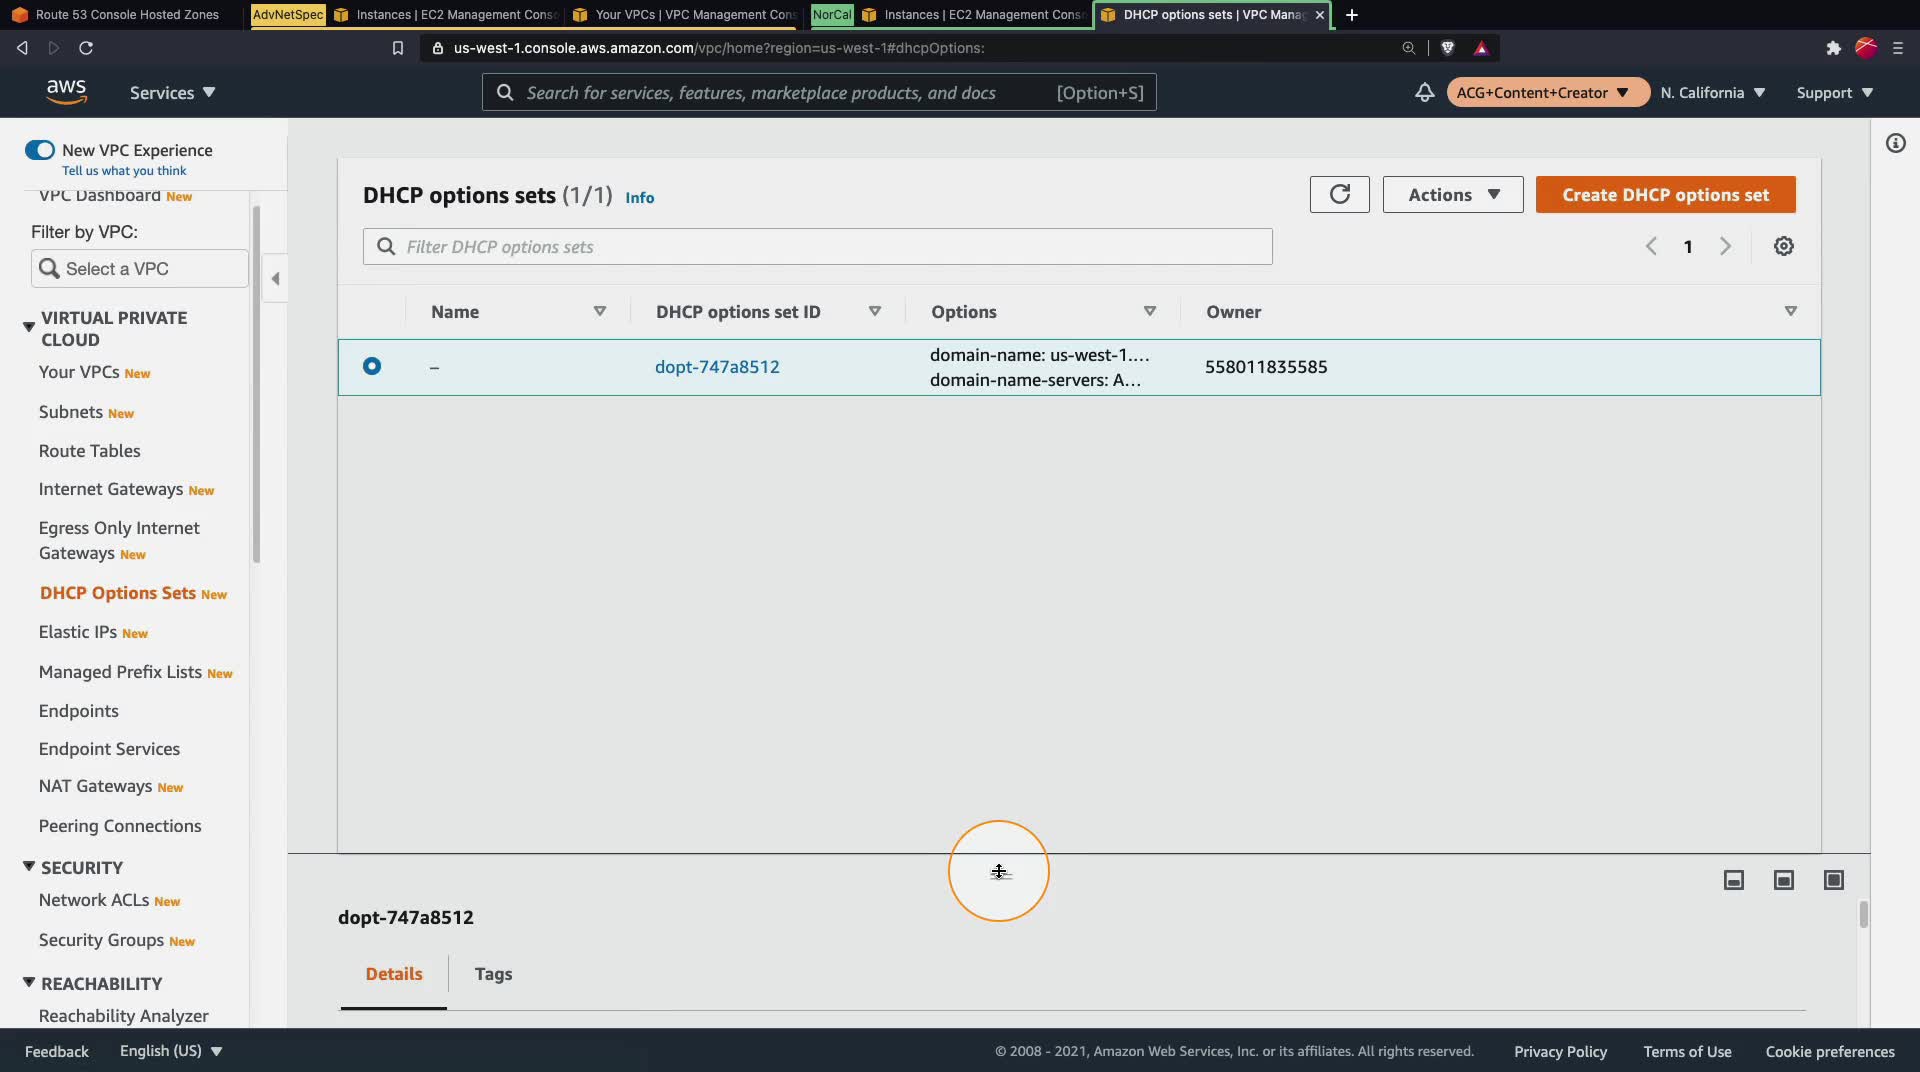The image size is (1920, 1072).
Task: Collapse the left navigation pane
Action: 275,279
